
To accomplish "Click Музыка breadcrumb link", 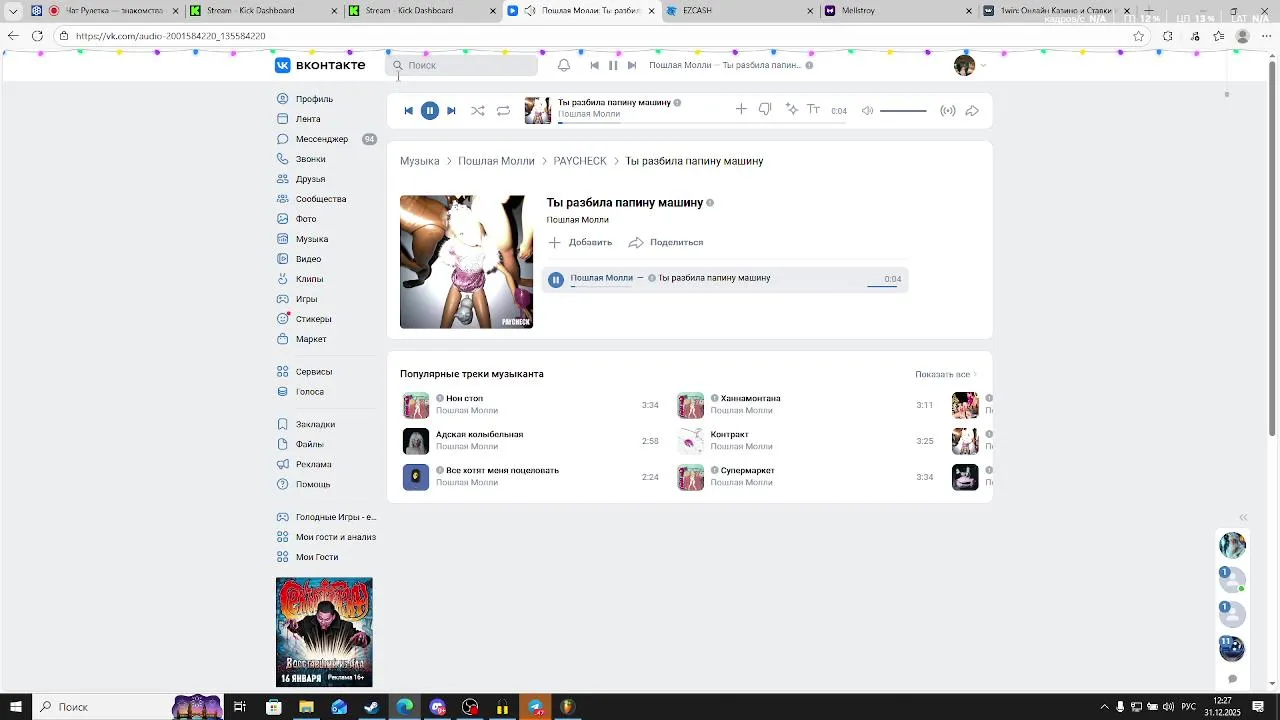I will click(x=419, y=161).
